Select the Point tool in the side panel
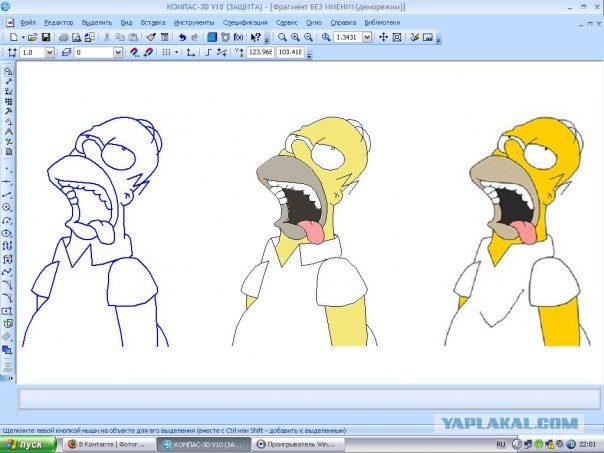 [x=7, y=170]
